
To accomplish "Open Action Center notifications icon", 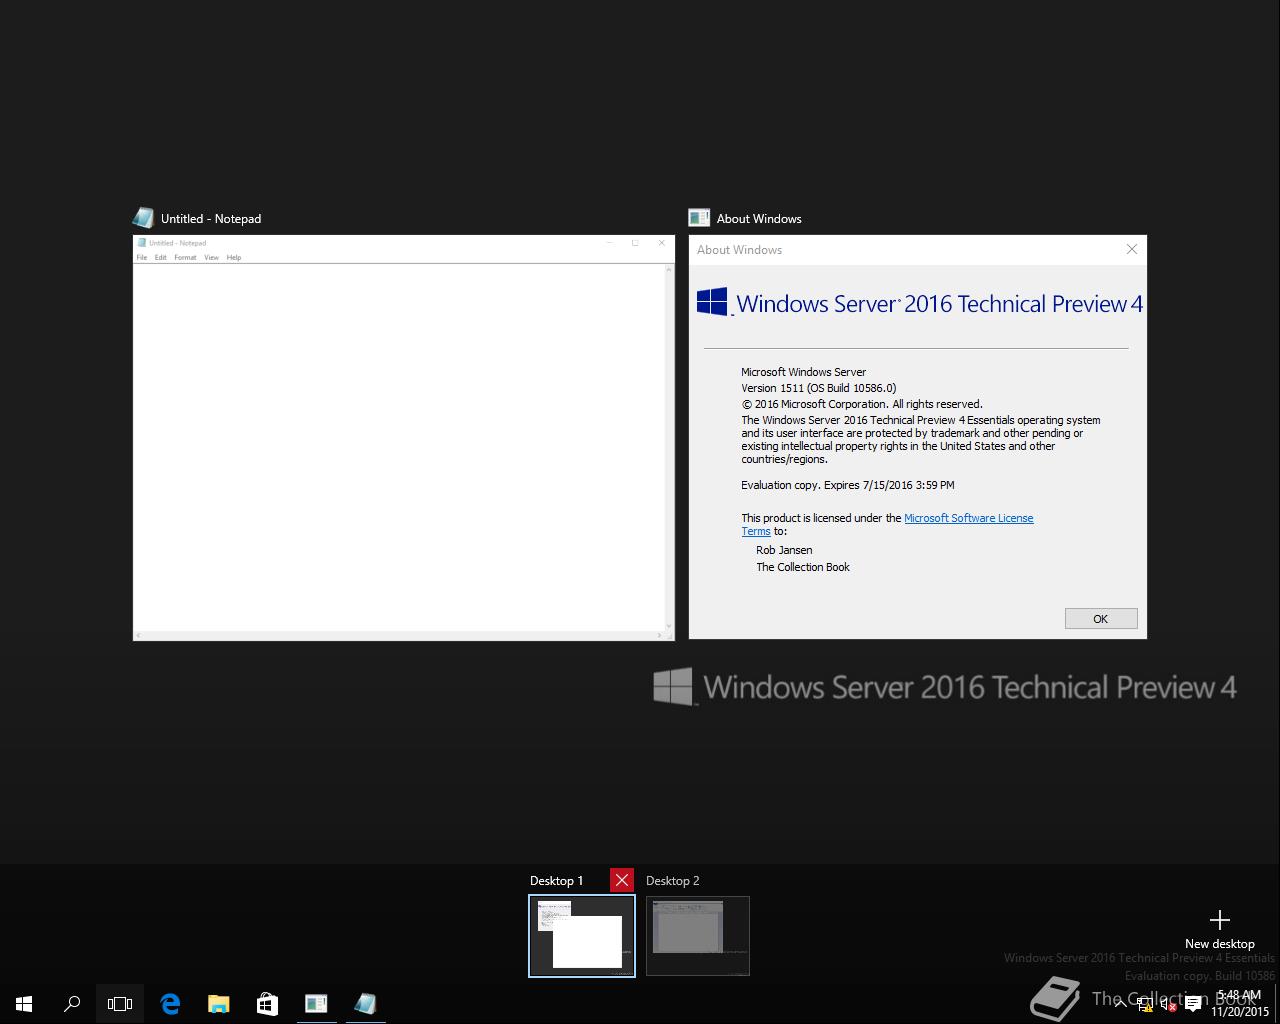I will coord(1193,1005).
